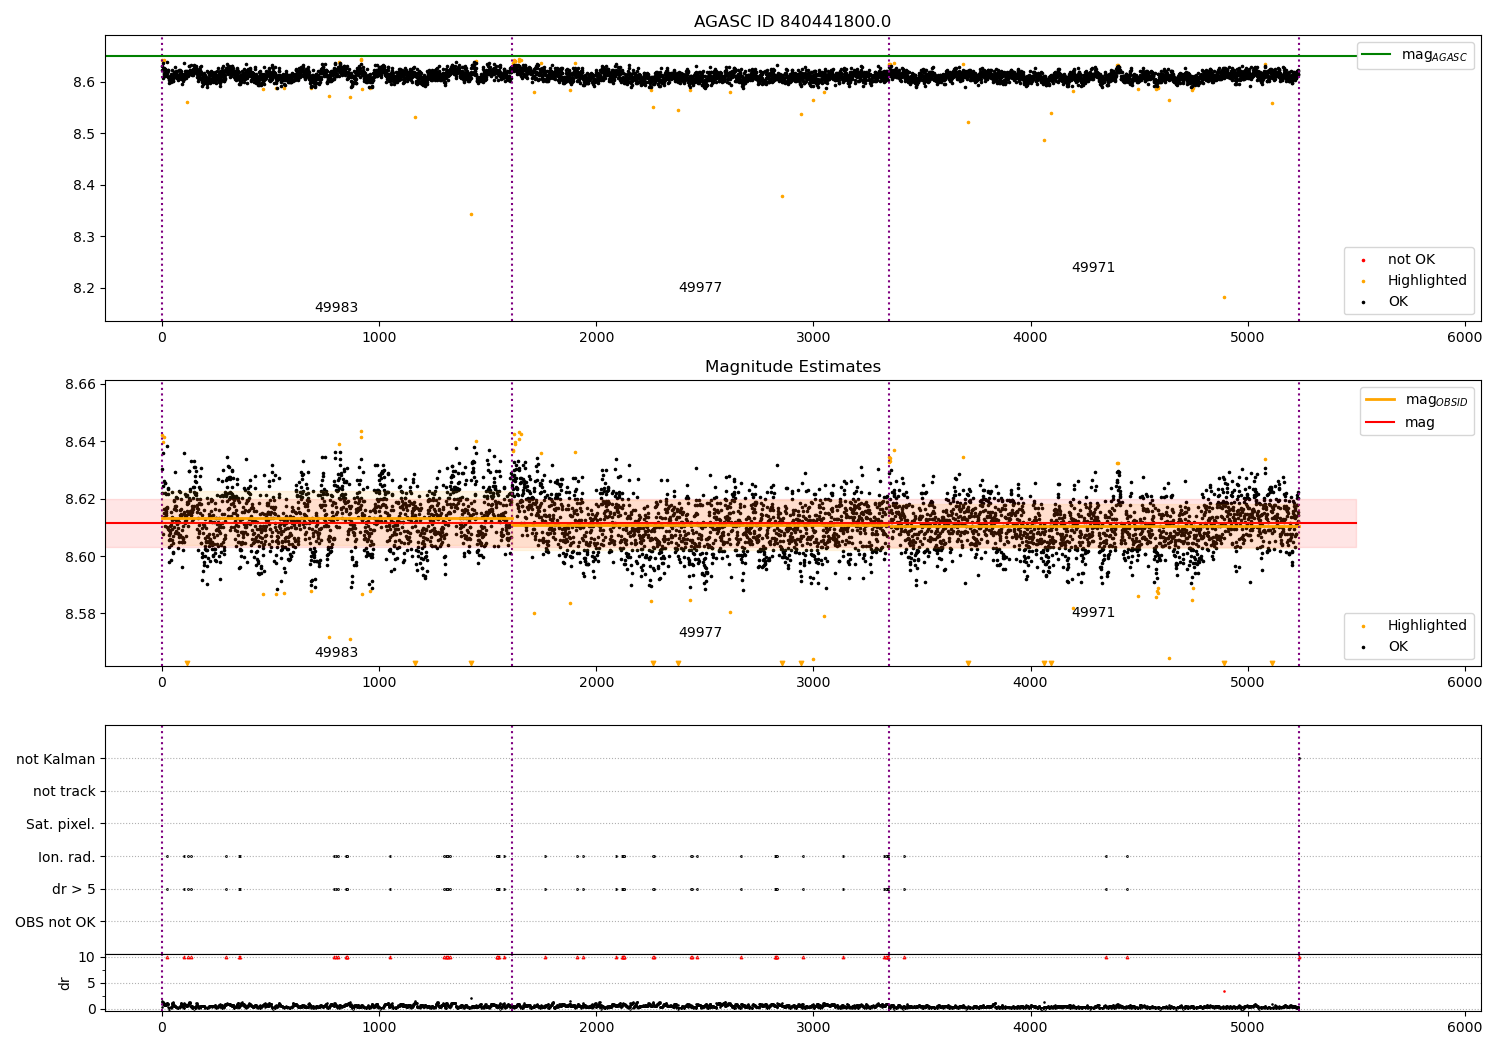Click obsid label 49977 in the top plot
The image size is (1500, 1050).
700,288
